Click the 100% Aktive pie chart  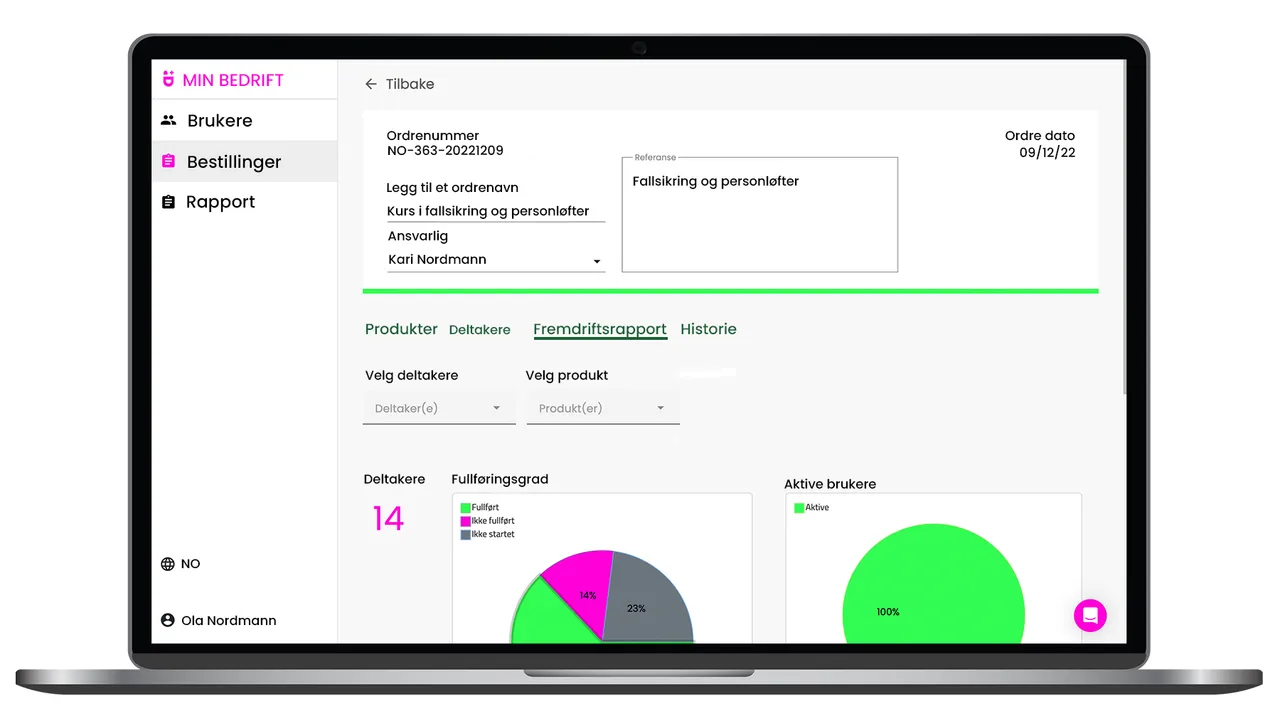click(x=934, y=584)
